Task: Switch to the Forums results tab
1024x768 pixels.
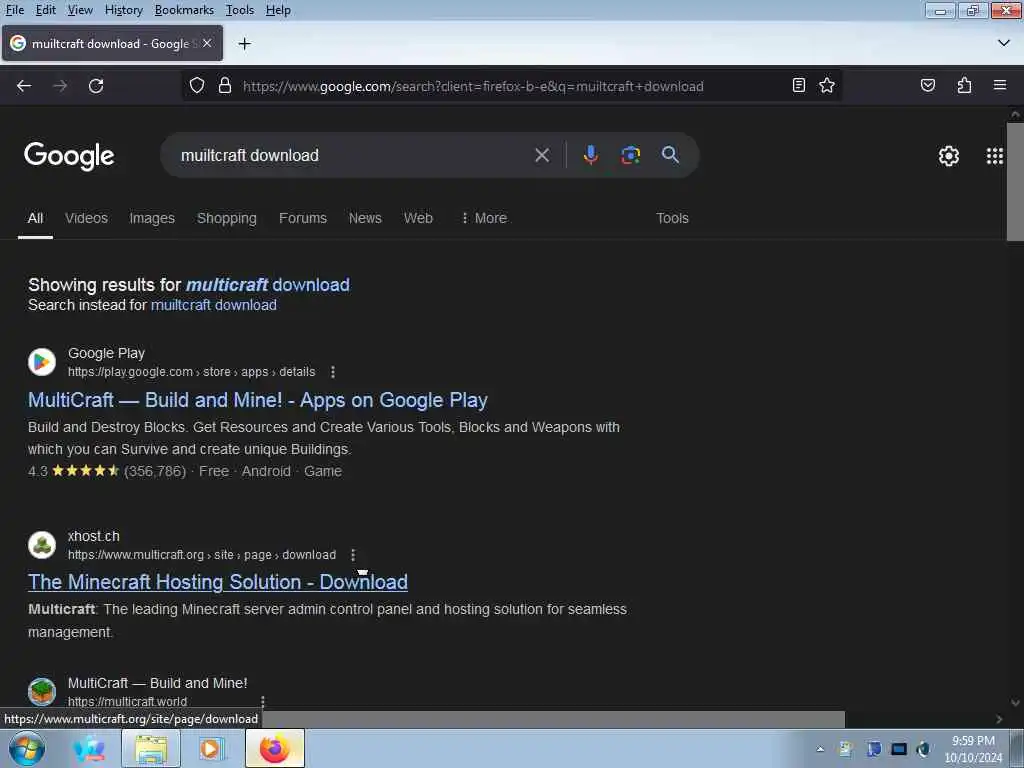Action: 302,218
